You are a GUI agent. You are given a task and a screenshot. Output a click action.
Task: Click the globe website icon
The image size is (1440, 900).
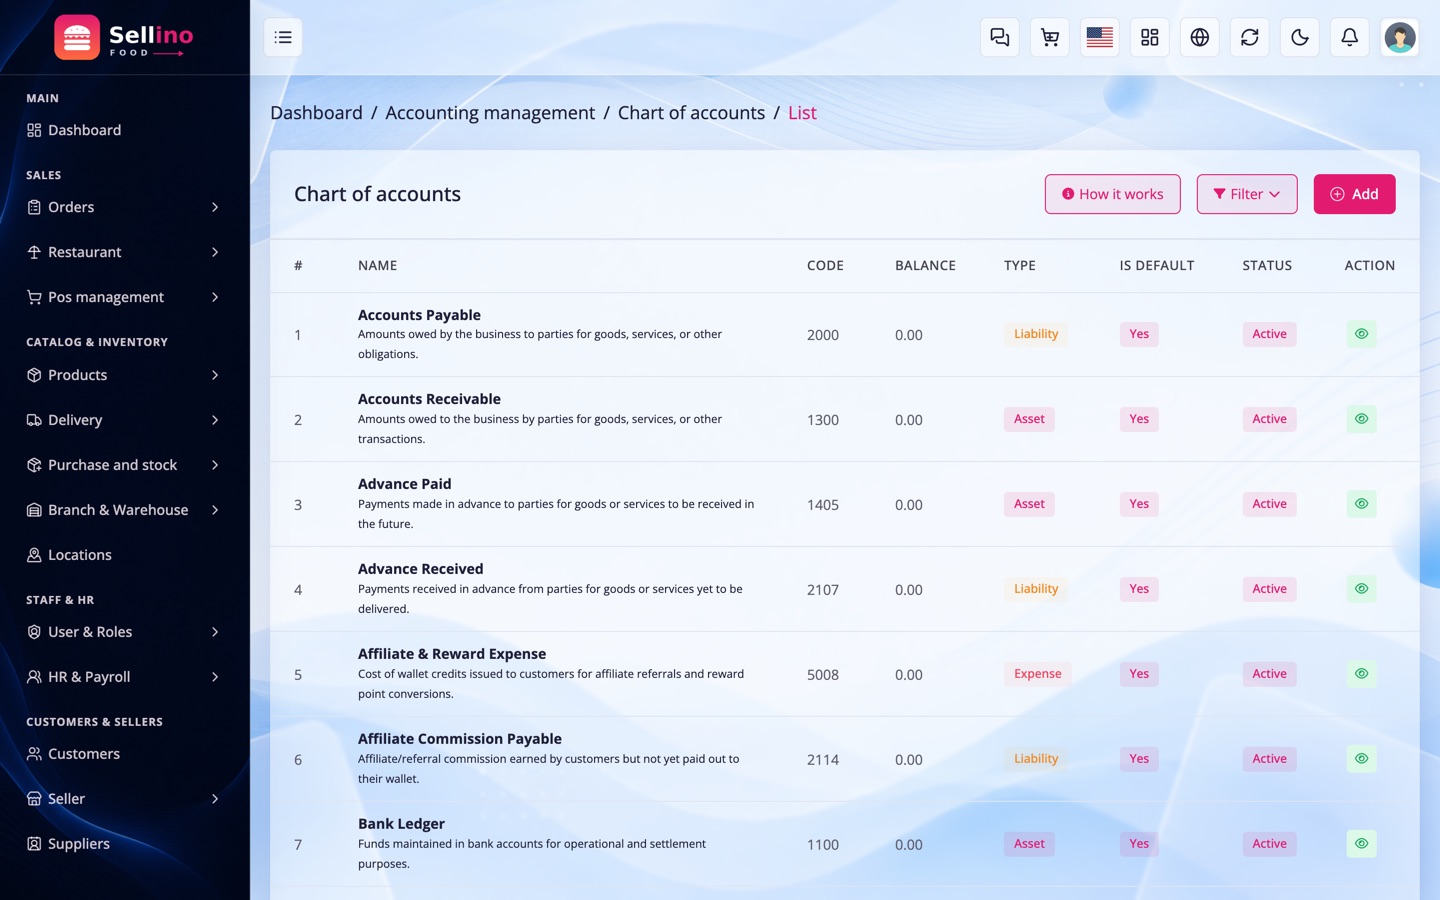1200,37
